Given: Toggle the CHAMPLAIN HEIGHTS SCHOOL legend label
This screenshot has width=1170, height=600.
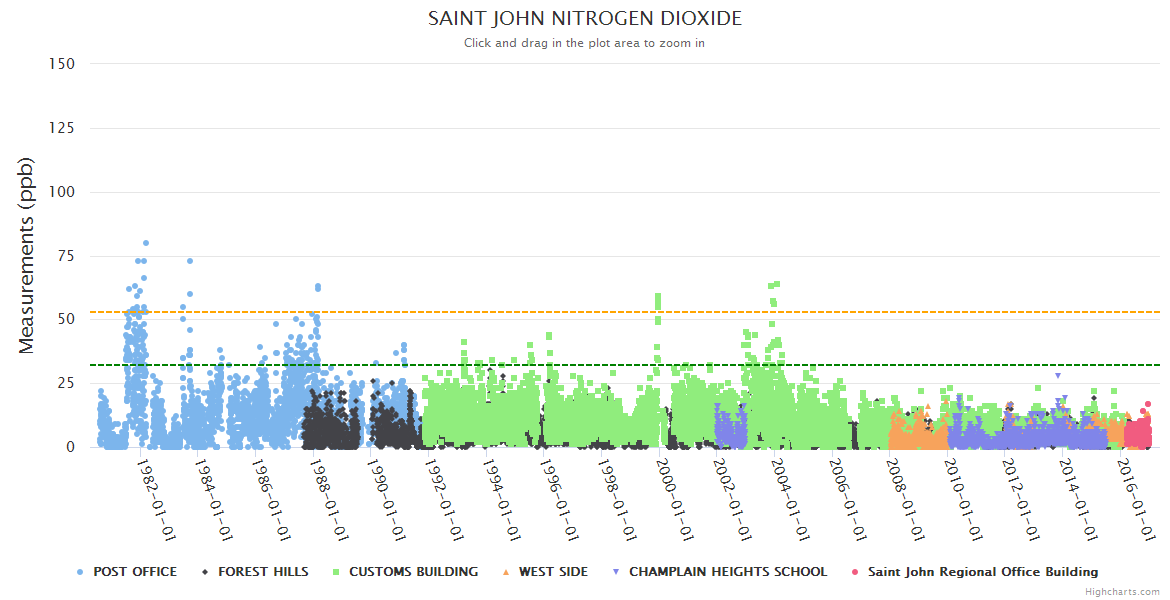Looking at the screenshot, I should 728,572.
